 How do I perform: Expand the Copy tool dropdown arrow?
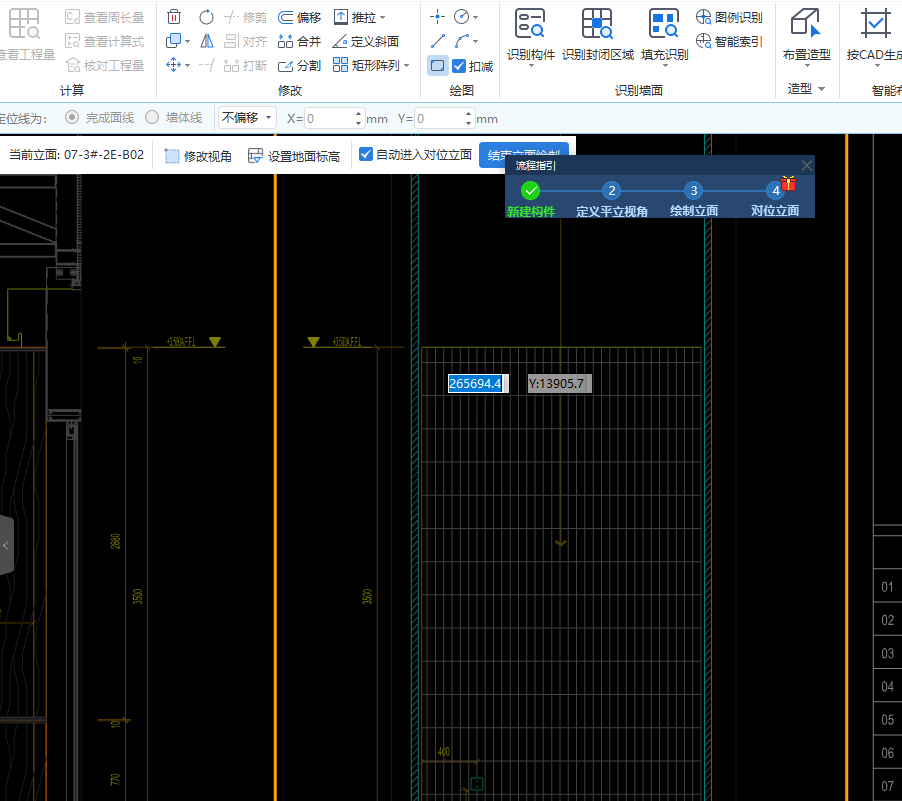click(x=188, y=41)
